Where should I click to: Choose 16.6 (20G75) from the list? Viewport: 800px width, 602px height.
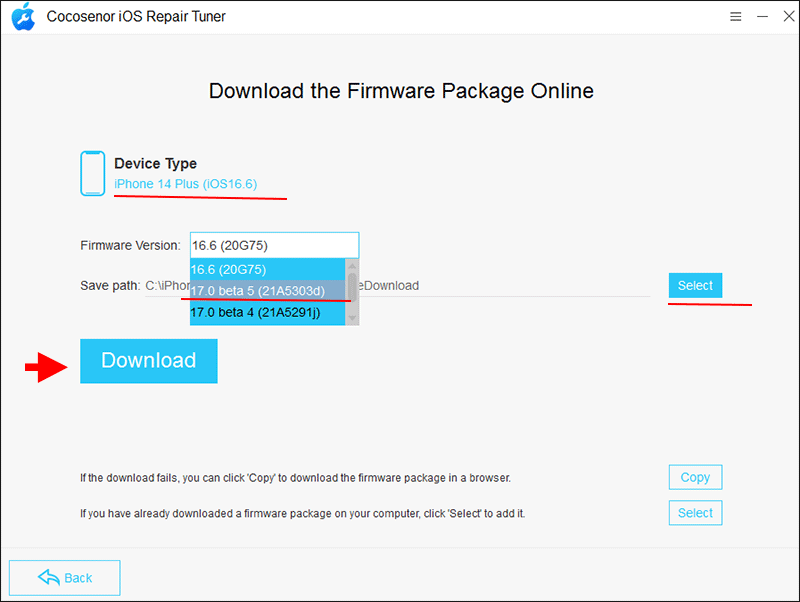(267, 269)
